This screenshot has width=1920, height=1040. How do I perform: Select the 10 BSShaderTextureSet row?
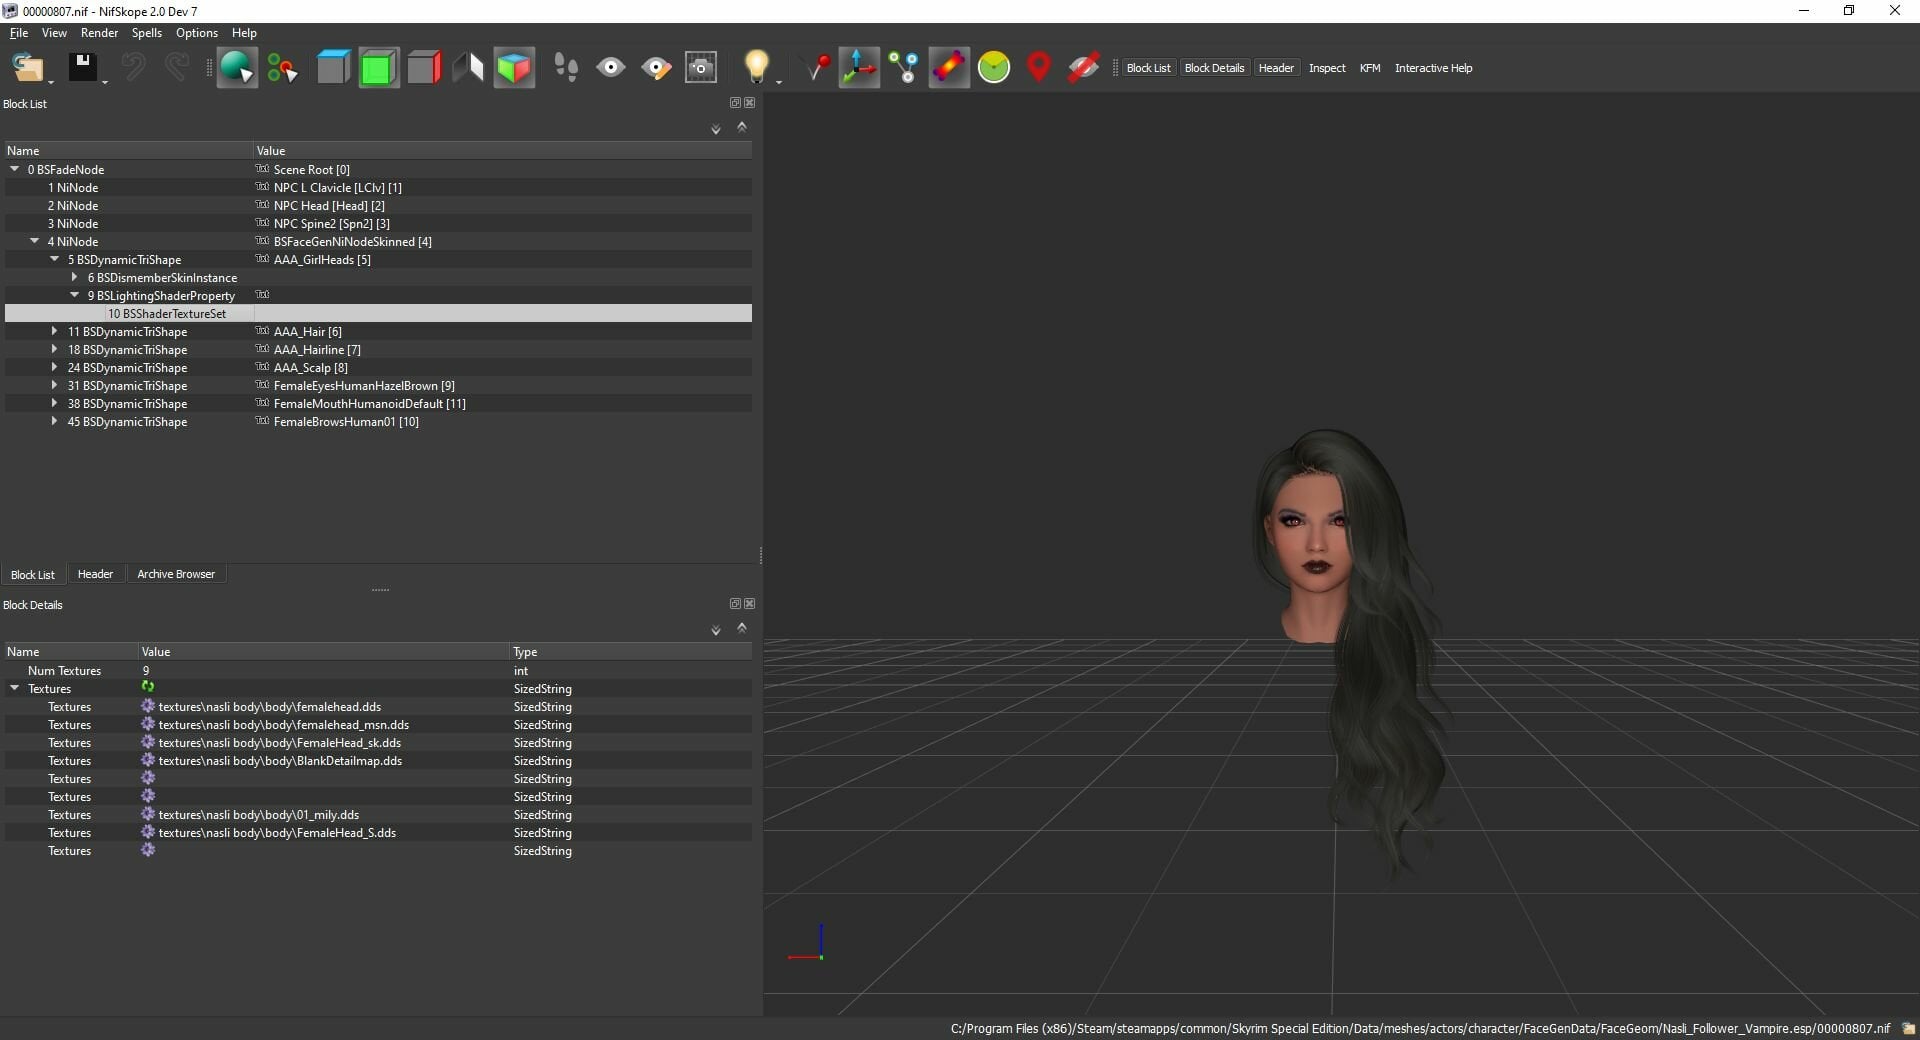378,313
